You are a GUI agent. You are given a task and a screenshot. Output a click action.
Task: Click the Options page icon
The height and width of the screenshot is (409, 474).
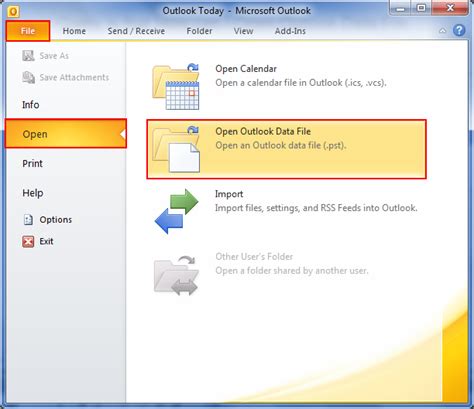[28, 220]
